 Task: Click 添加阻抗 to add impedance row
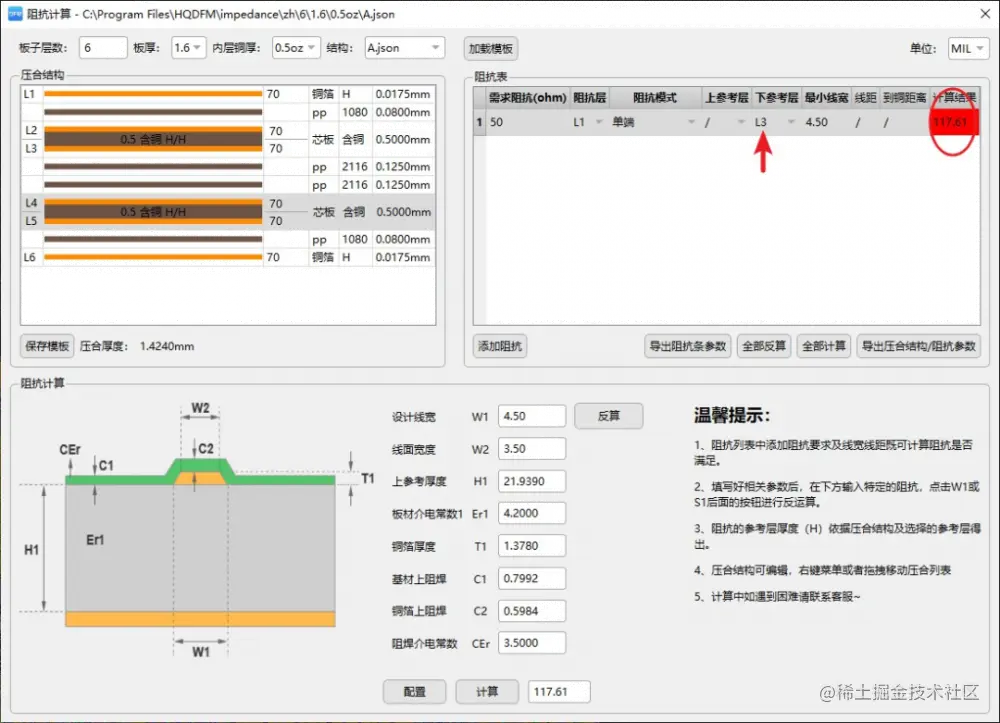point(500,346)
